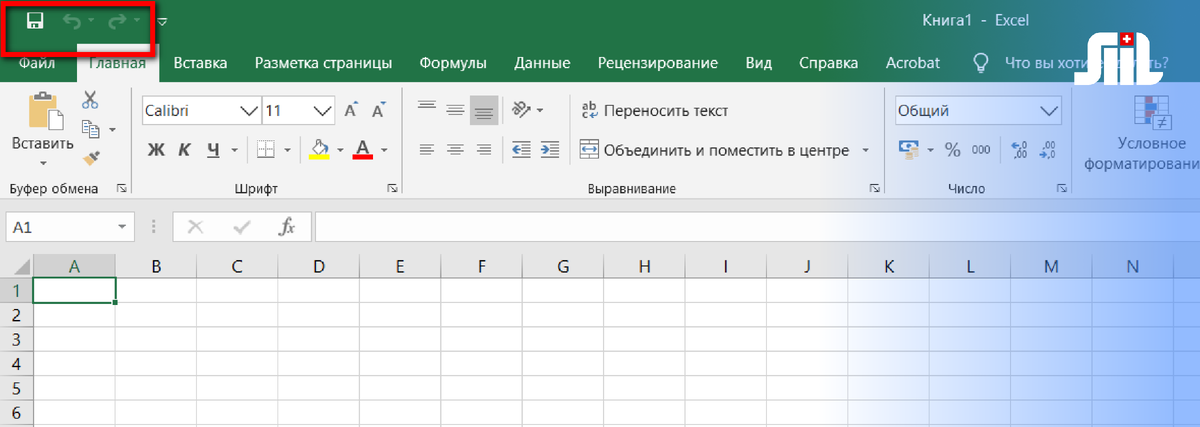Screen dimensions: 1200x427
Task: Redo the last undone action
Action: click(117, 20)
